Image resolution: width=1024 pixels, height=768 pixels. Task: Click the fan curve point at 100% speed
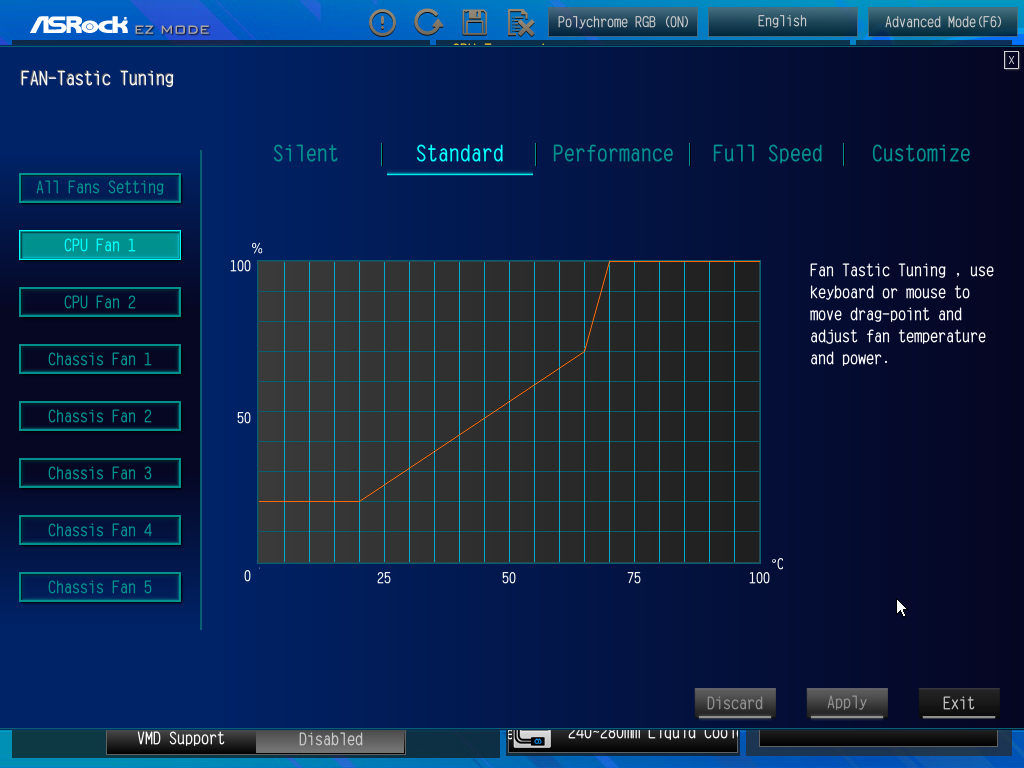[x=609, y=261]
